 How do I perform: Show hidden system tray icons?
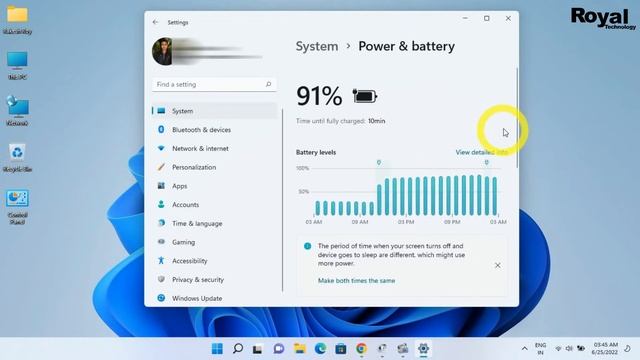[x=524, y=349]
